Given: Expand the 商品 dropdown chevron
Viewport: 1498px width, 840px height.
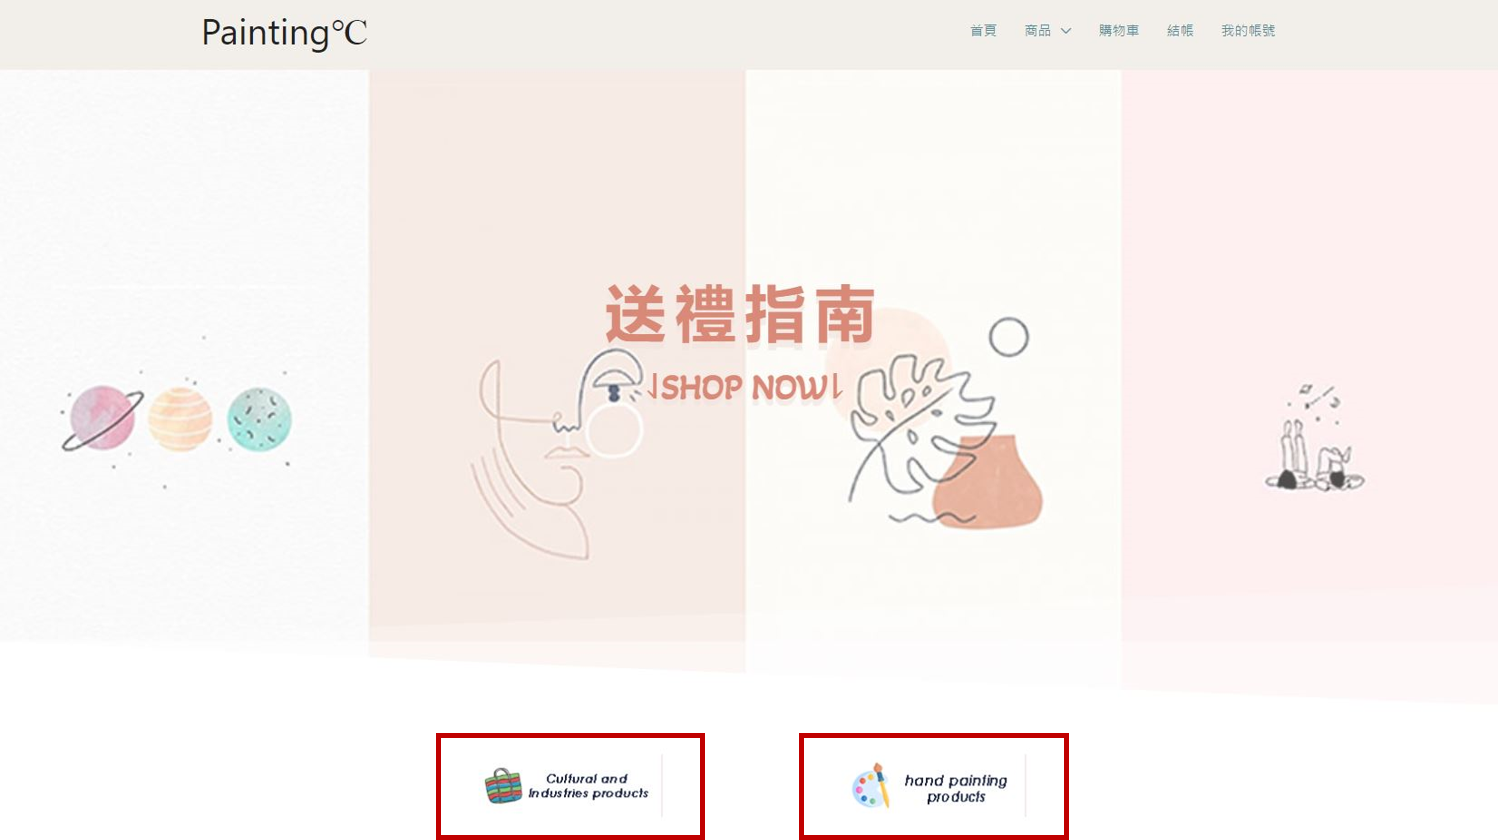Looking at the screenshot, I should pyautogui.click(x=1066, y=31).
